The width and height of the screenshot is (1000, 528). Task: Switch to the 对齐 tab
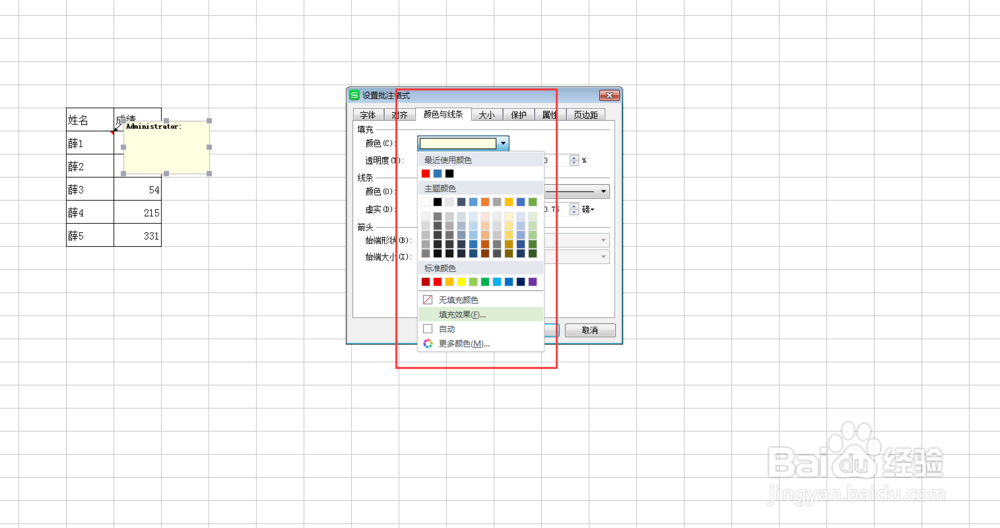[x=399, y=115]
